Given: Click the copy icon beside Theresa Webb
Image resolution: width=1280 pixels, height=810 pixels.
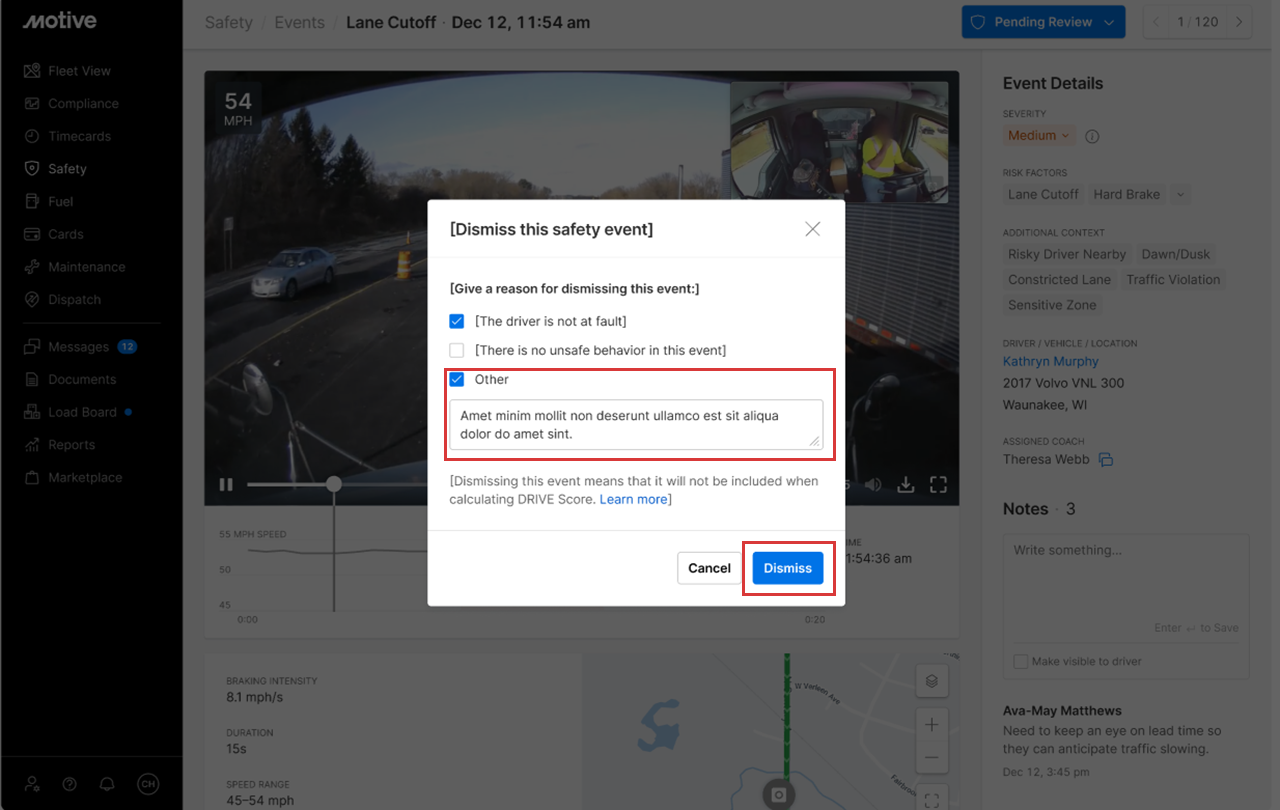Looking at the screenshot, I should point(1106,460).
